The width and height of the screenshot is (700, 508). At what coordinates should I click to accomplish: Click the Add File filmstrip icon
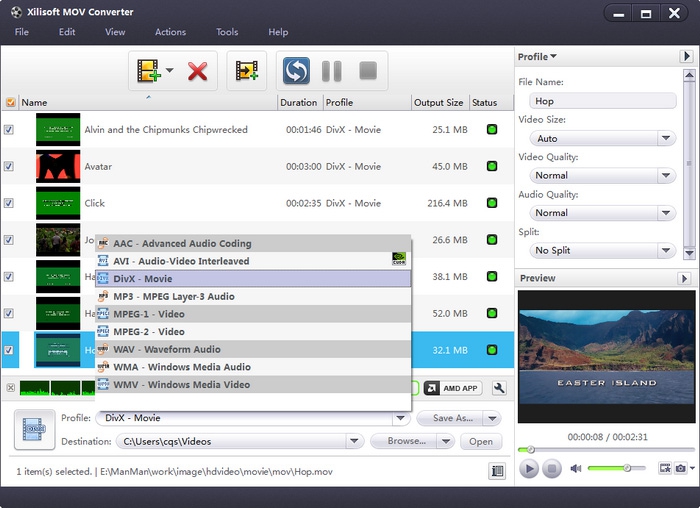[x=149, y=71]
